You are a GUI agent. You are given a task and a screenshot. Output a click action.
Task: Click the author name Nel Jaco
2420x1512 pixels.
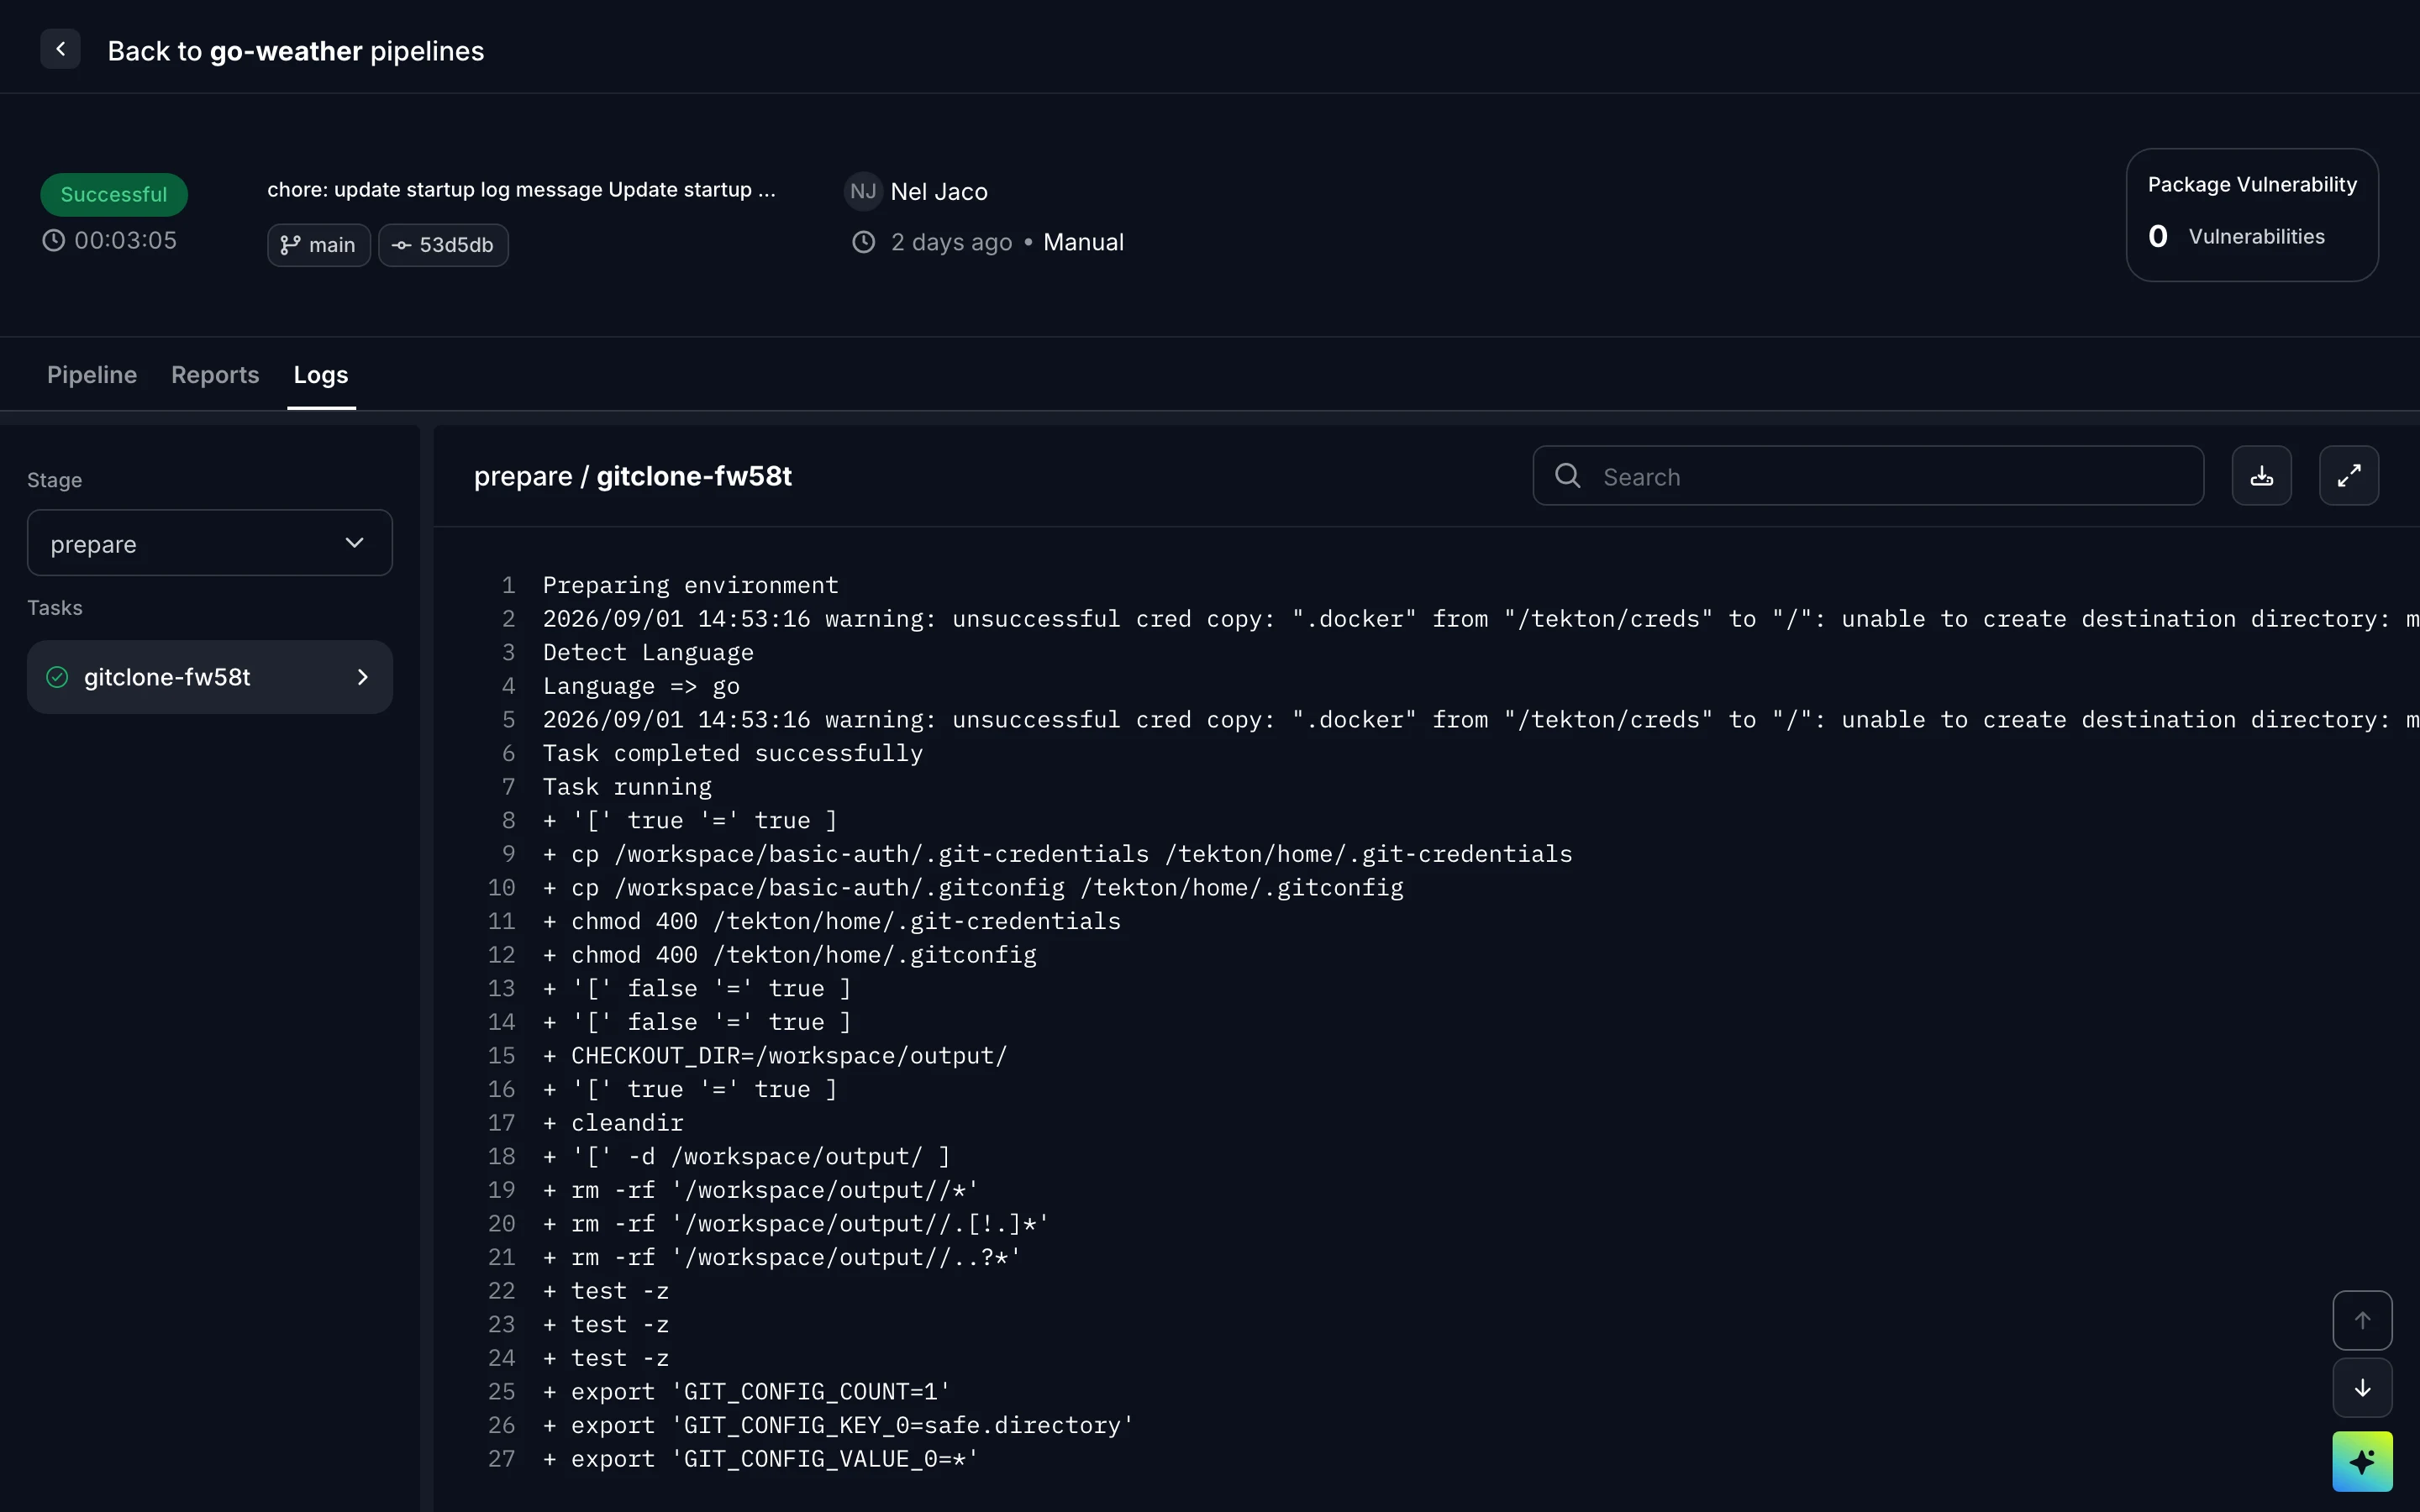[939, 192]
